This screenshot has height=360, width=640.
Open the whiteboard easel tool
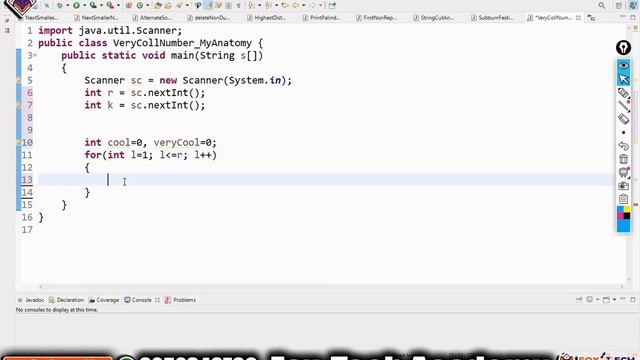click(x=623, y=173)
